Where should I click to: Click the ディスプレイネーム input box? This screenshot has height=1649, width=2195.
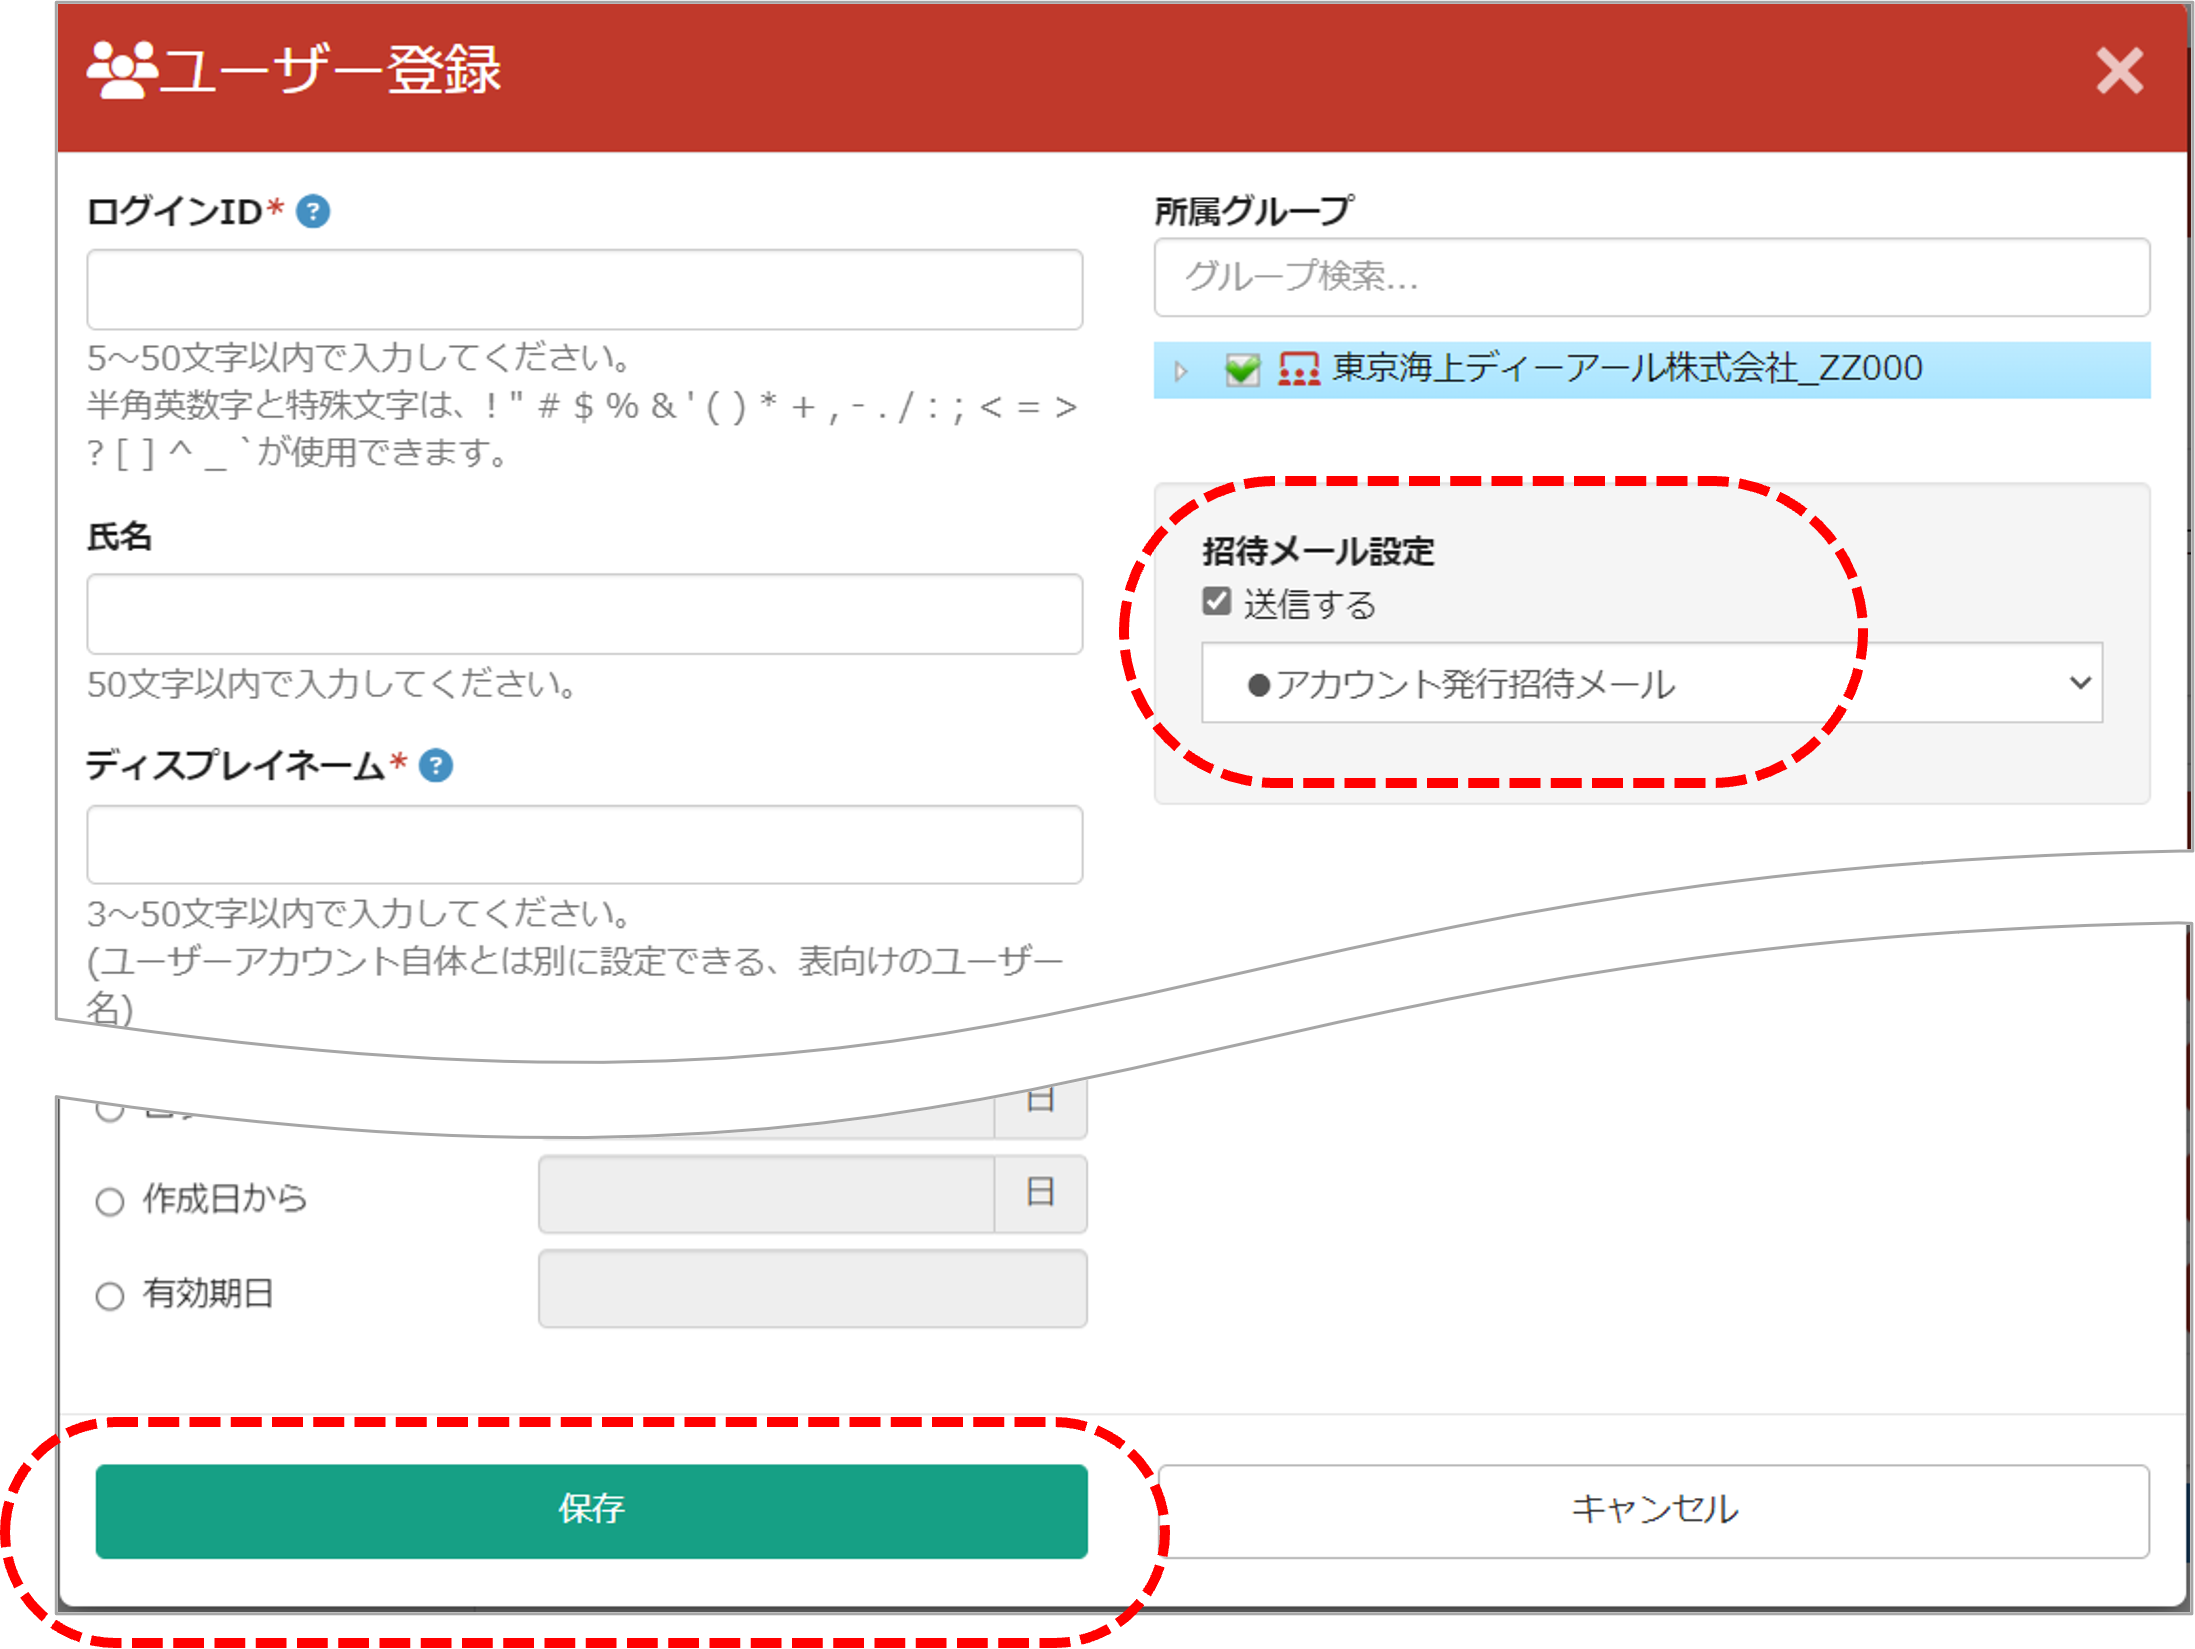pyautogui.click(x=584, y=845)
